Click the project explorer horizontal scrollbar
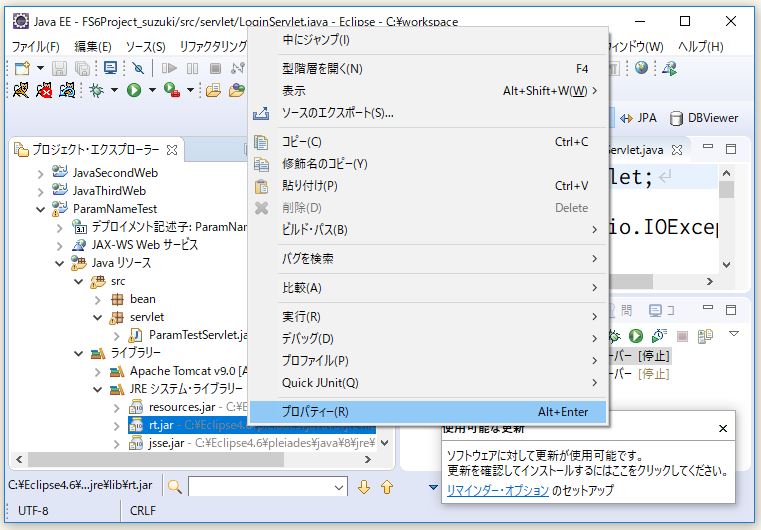This screenshot has width=761, height=530. (x=155, y=459)
